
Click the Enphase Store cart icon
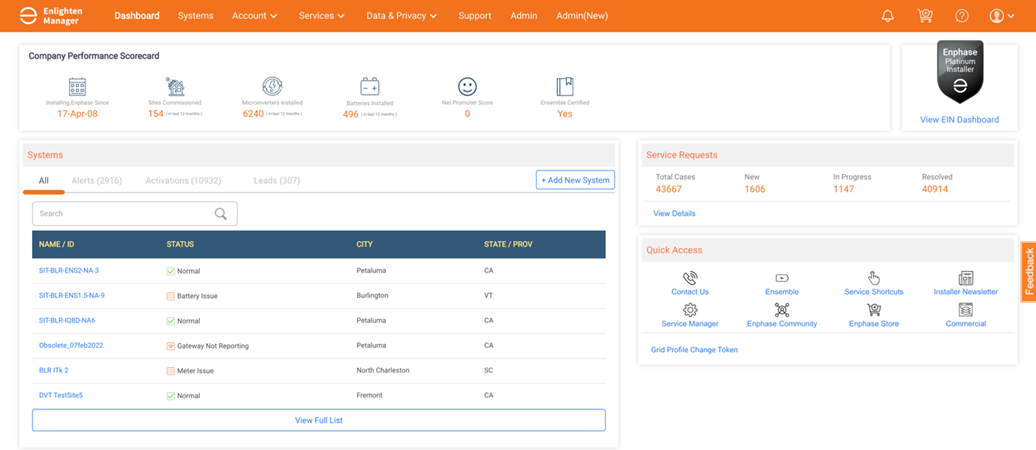point(873,310)
